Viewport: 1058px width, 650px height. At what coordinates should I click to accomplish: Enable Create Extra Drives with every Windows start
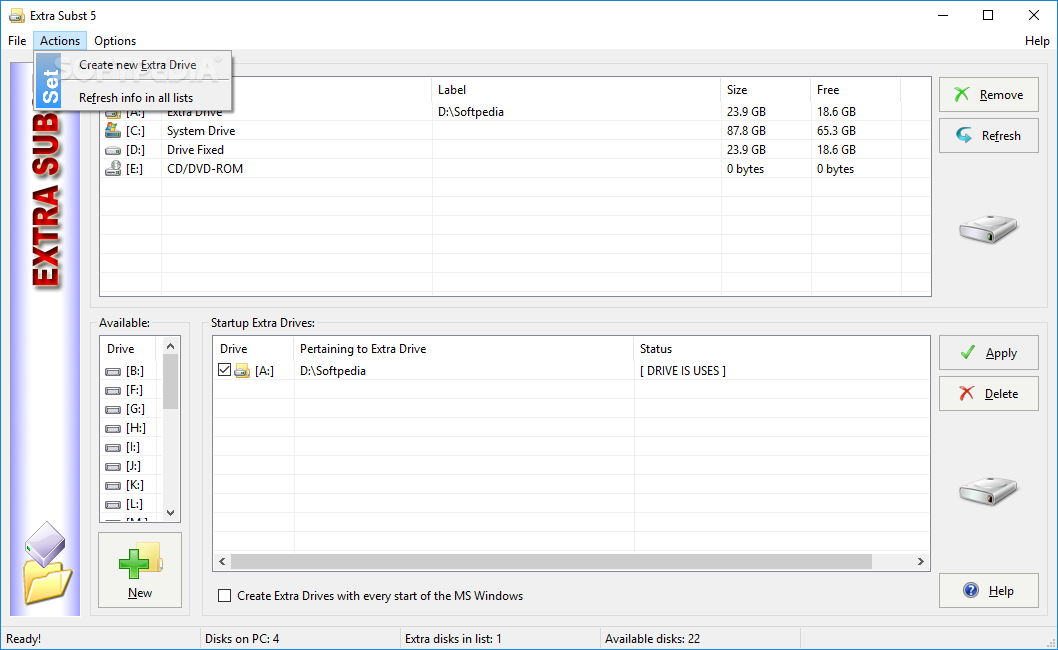point(225,595)
